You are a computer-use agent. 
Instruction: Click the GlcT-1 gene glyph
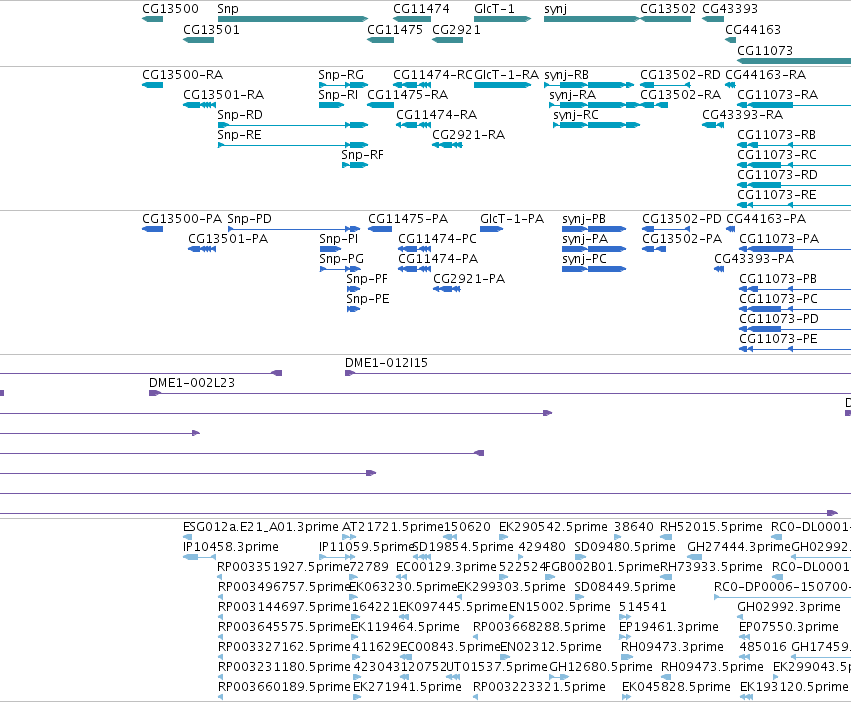(502, 19)
